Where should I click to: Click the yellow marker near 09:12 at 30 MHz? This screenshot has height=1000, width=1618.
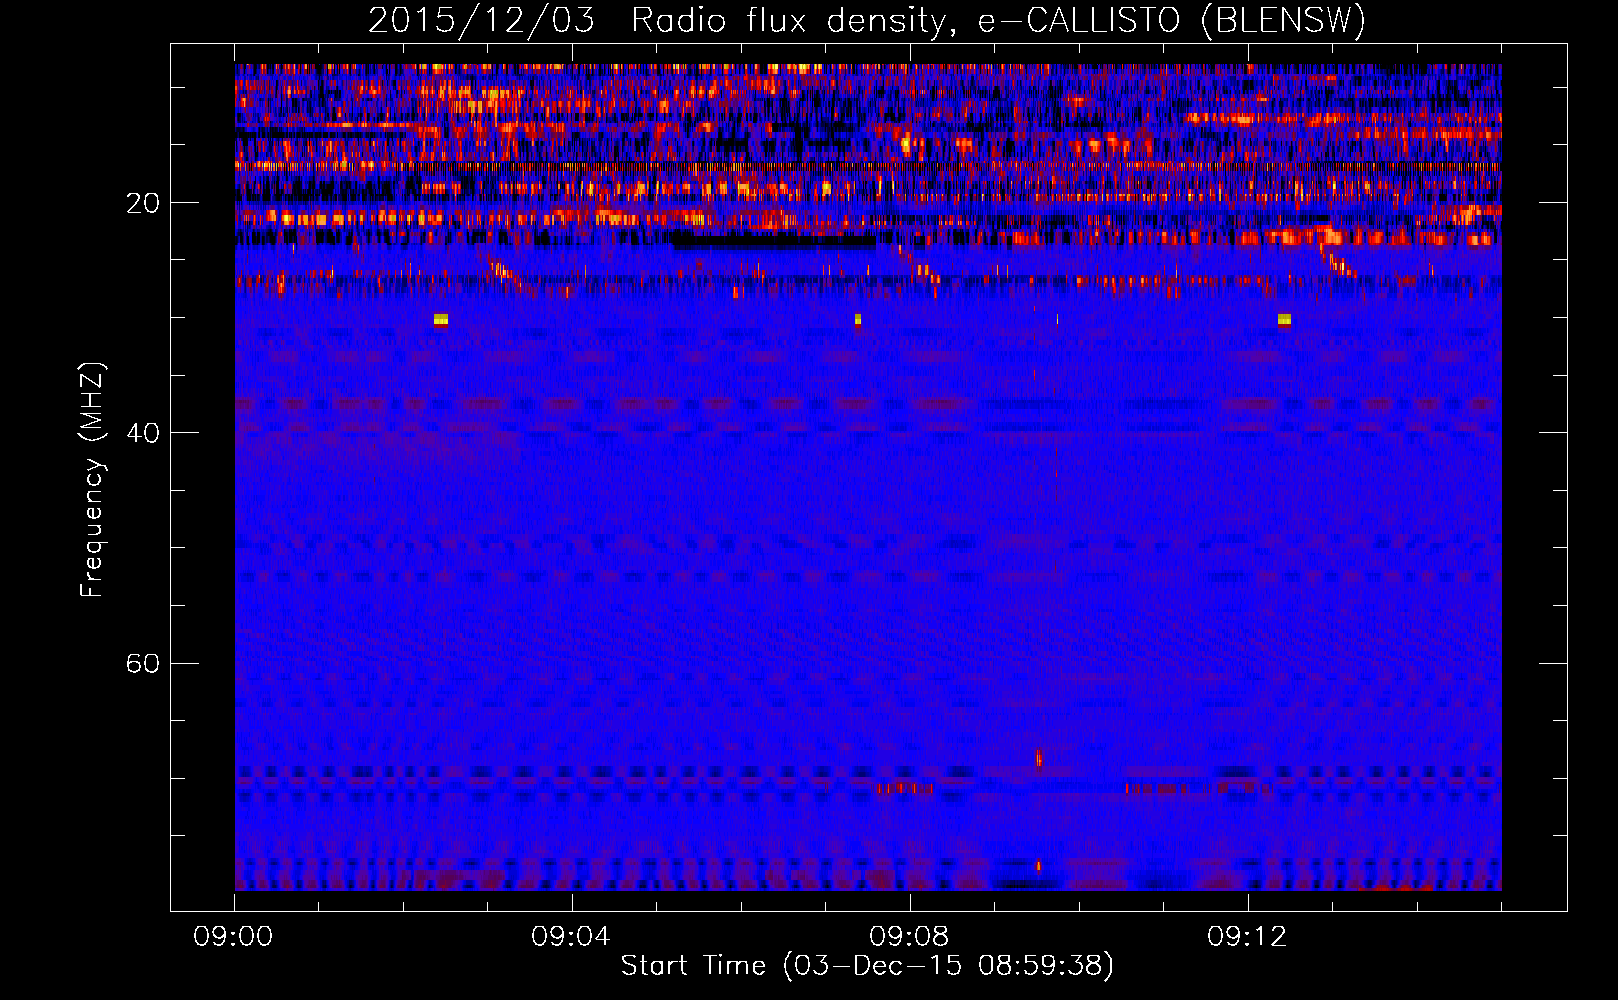1284,320
